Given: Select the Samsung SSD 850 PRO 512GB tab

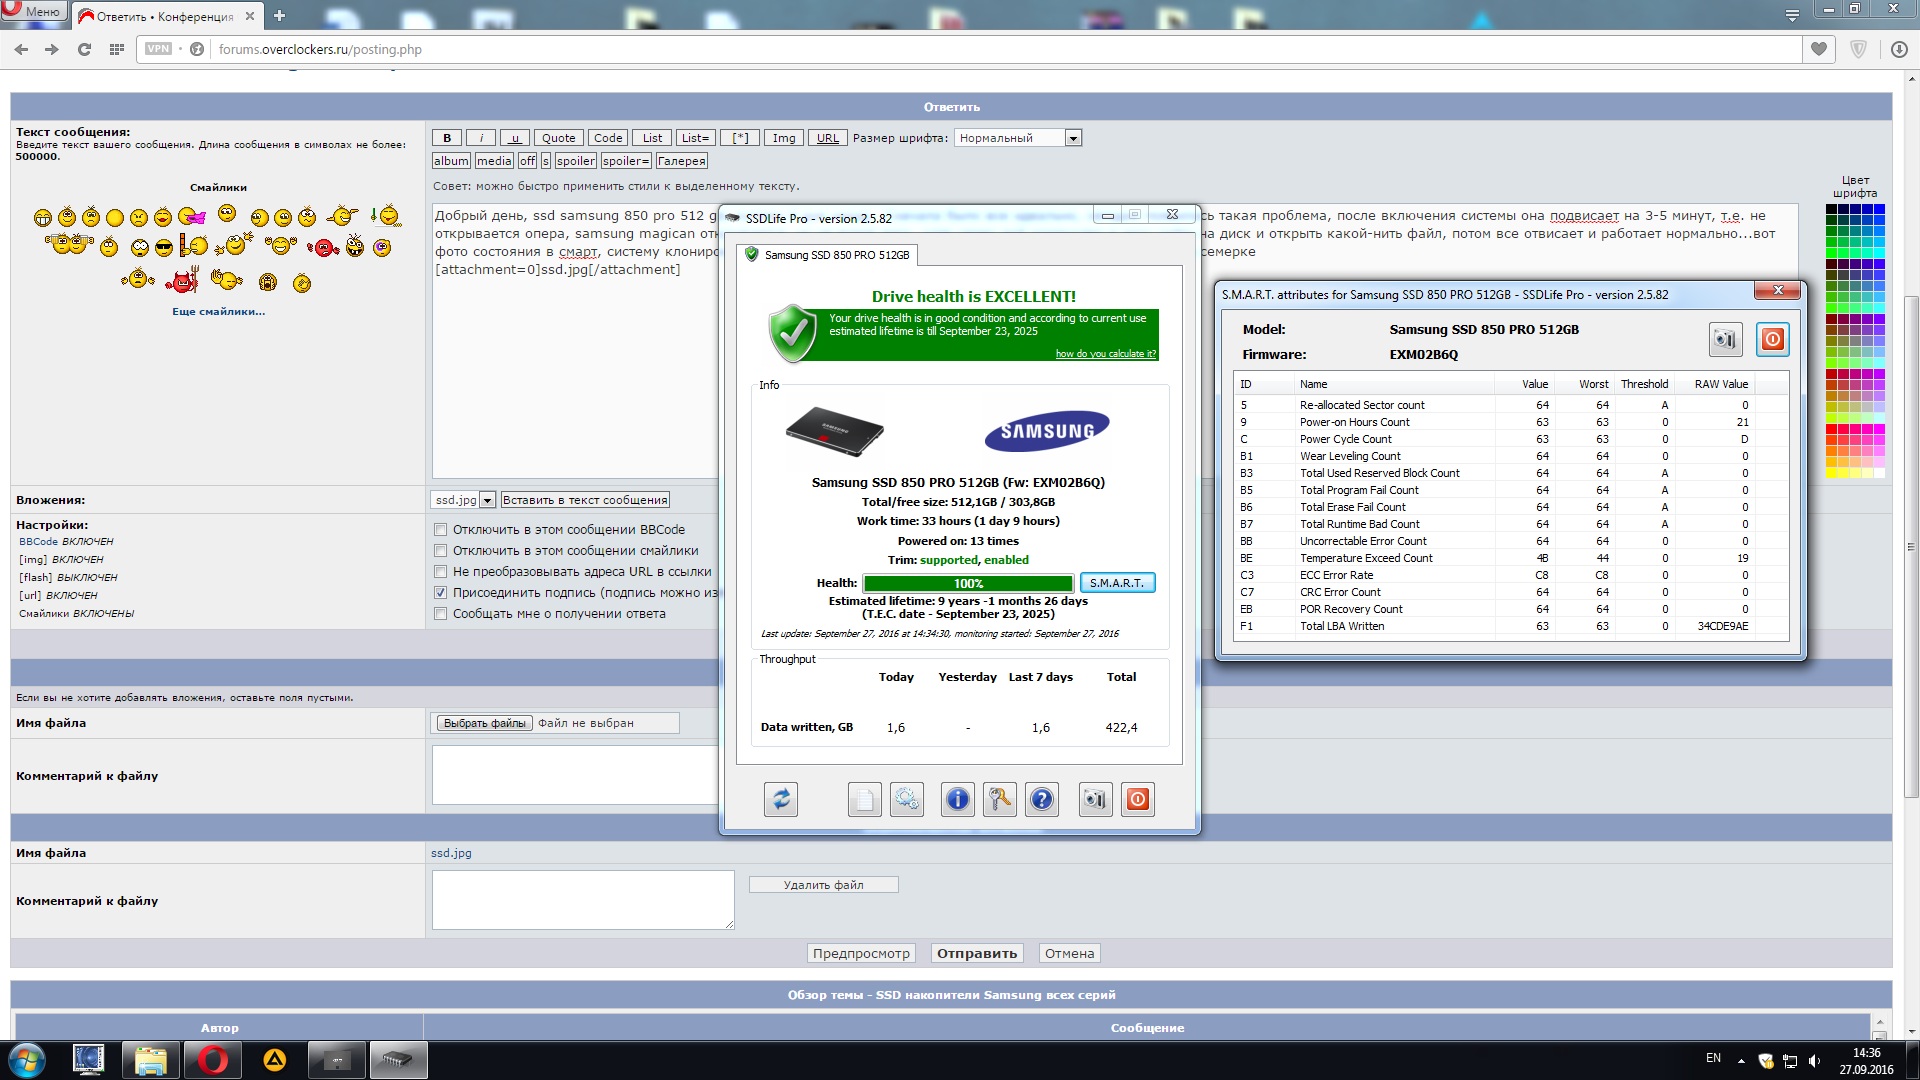Looking at the screenshot, I should (x=828, y=255).
